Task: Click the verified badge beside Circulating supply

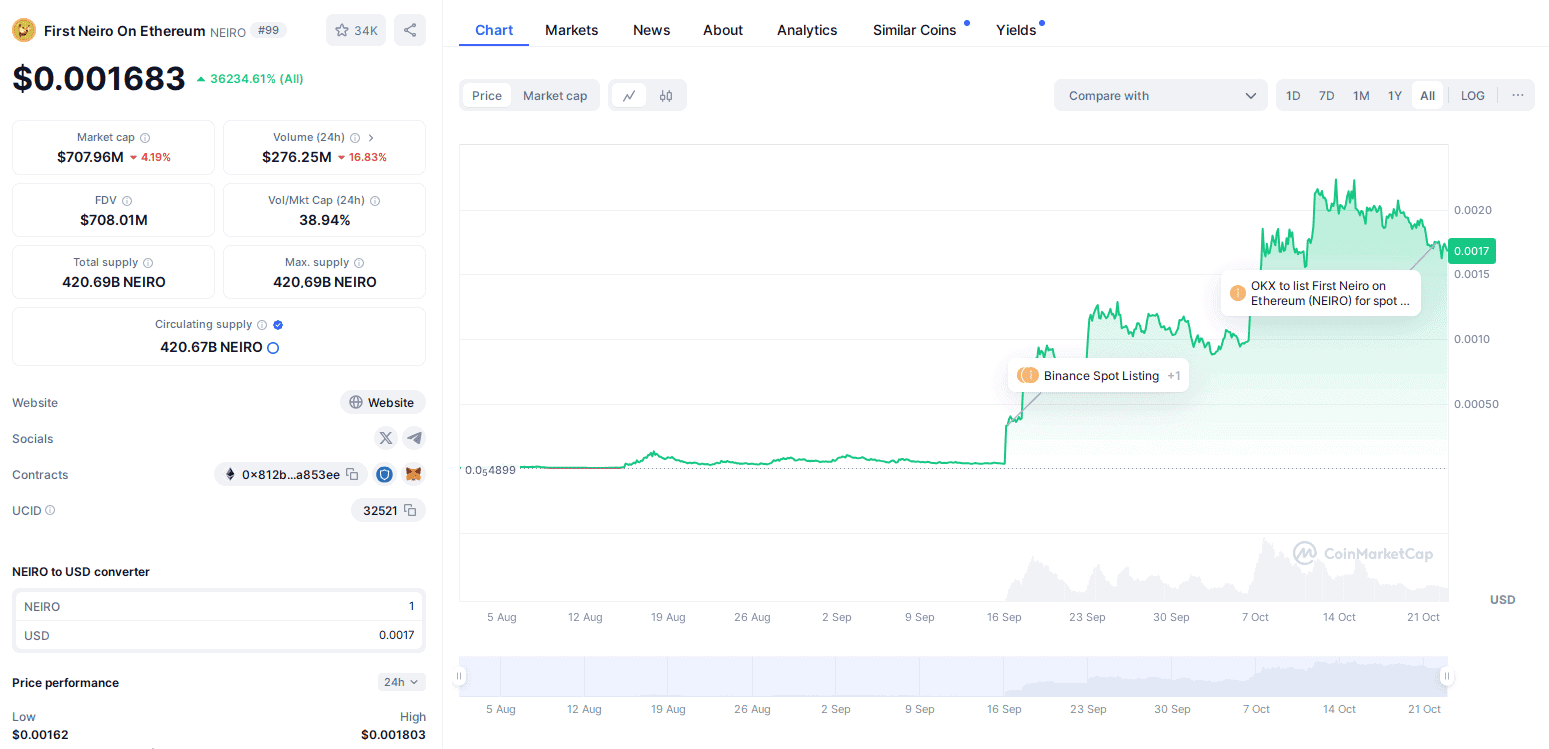Action: click(278, 325)
